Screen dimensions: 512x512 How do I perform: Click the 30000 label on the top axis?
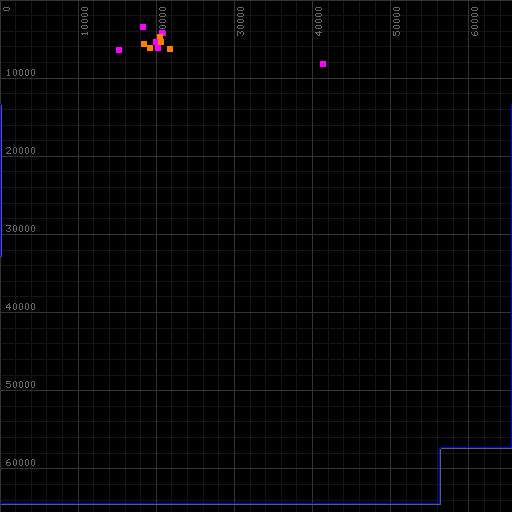[x=240, y=21]
